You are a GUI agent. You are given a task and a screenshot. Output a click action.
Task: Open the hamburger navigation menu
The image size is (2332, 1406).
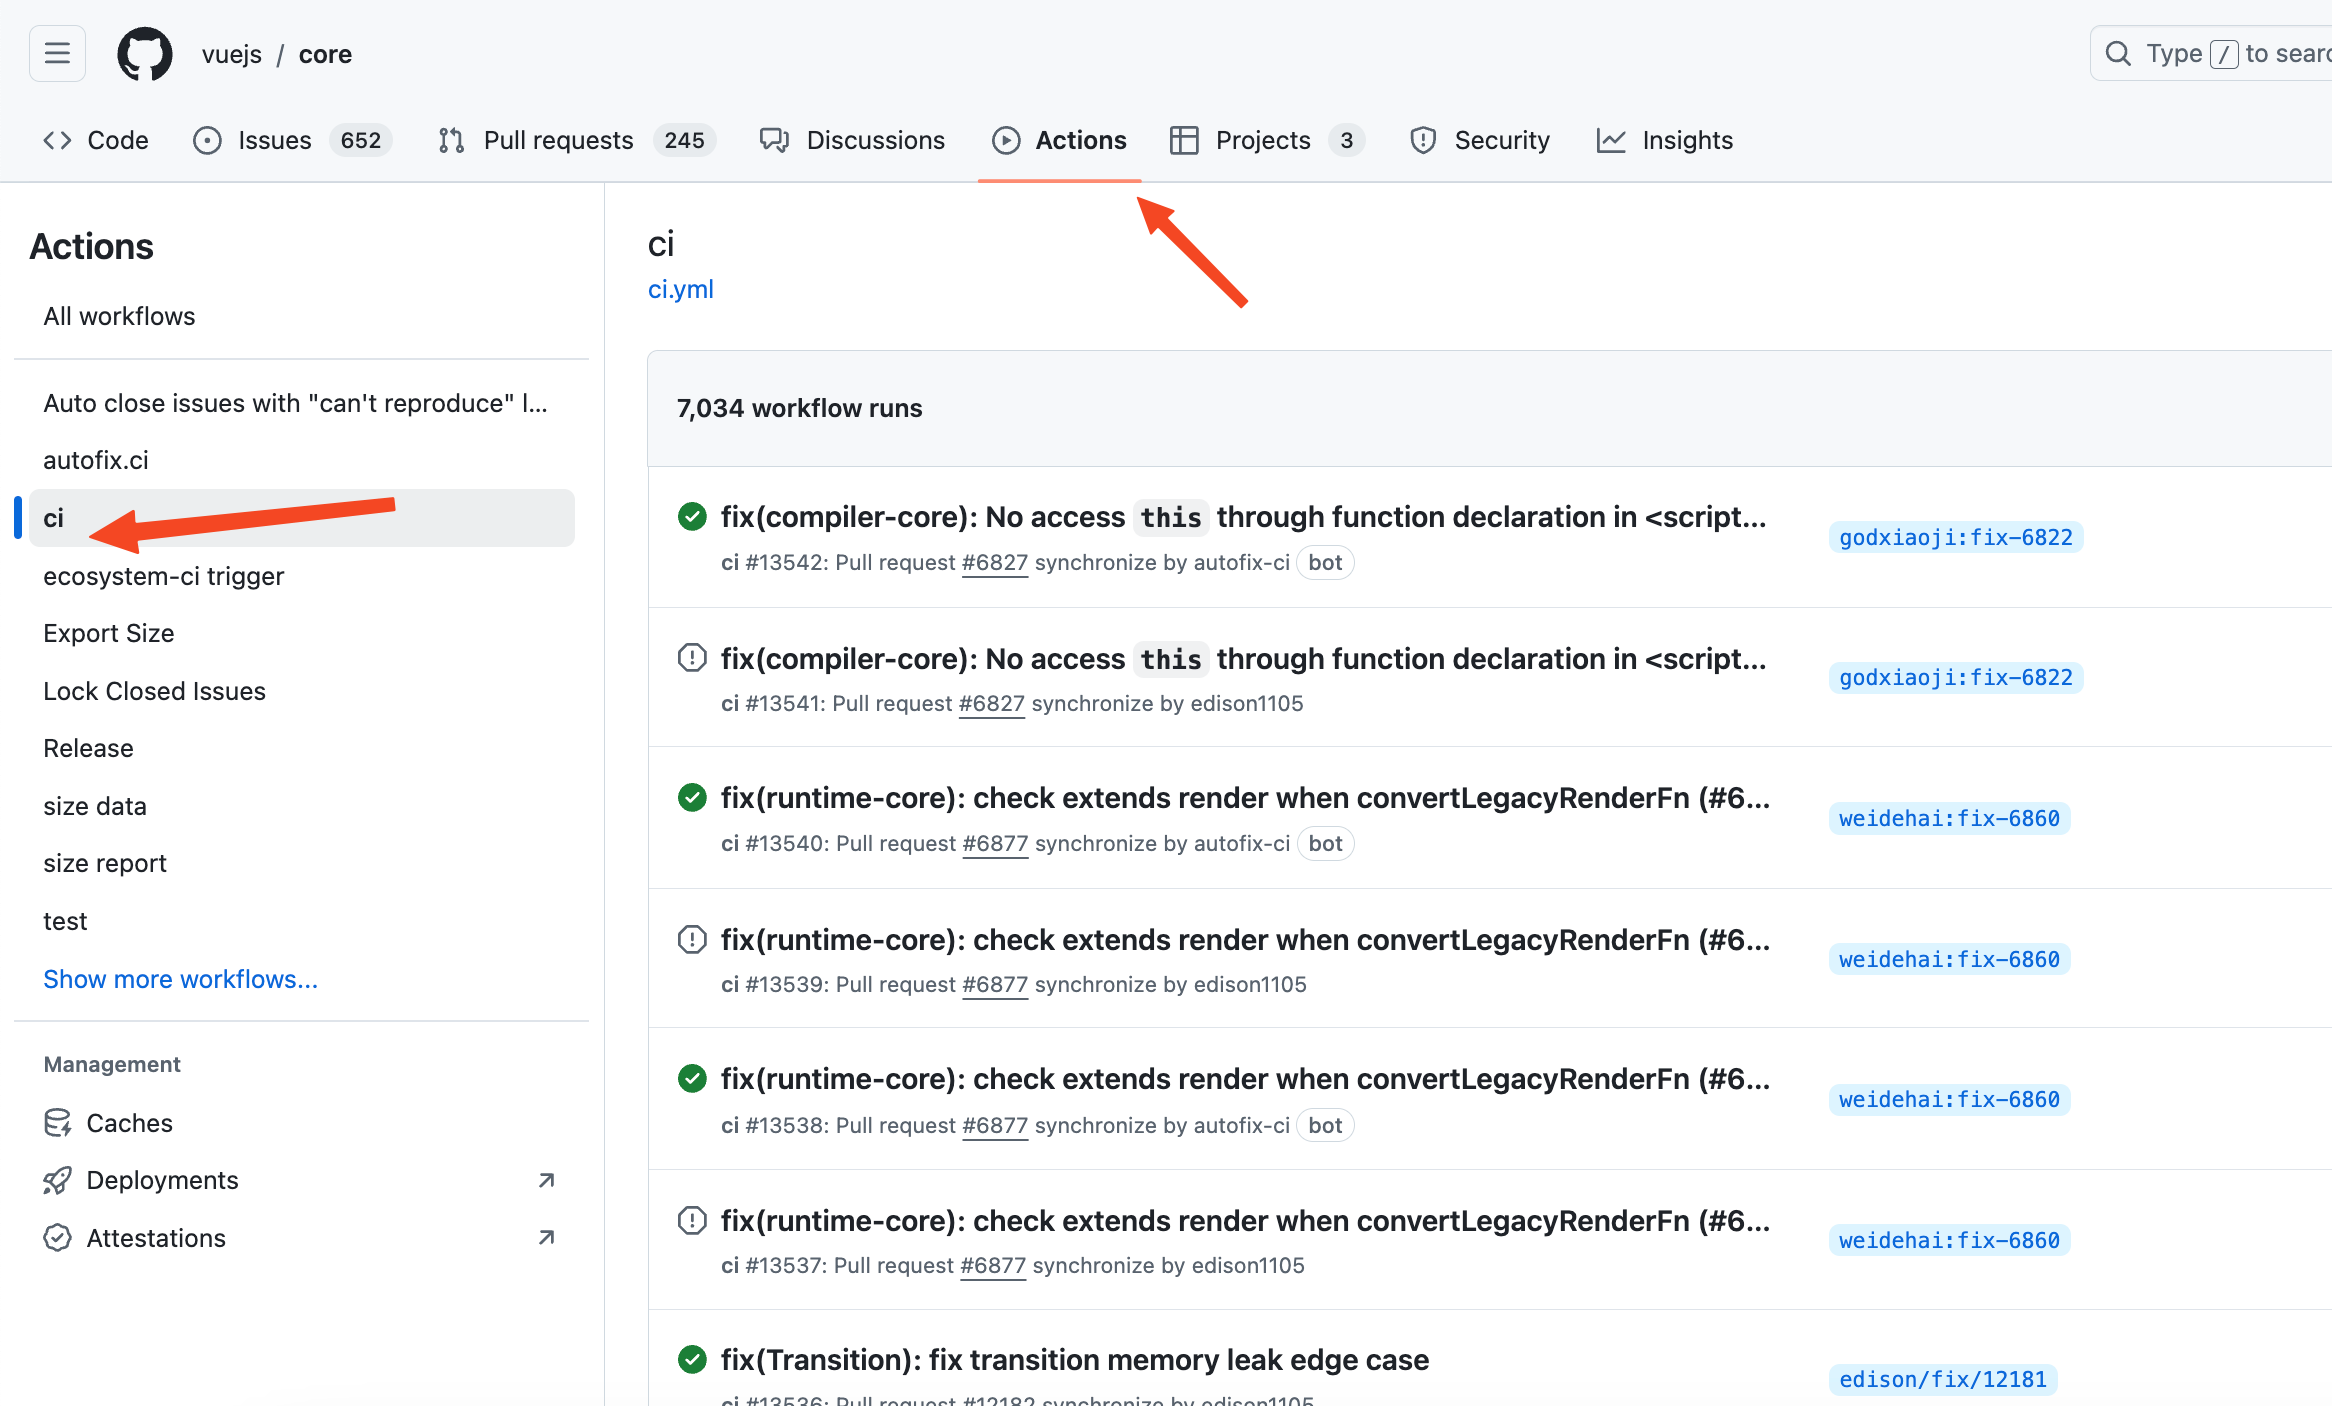[57, 53]
